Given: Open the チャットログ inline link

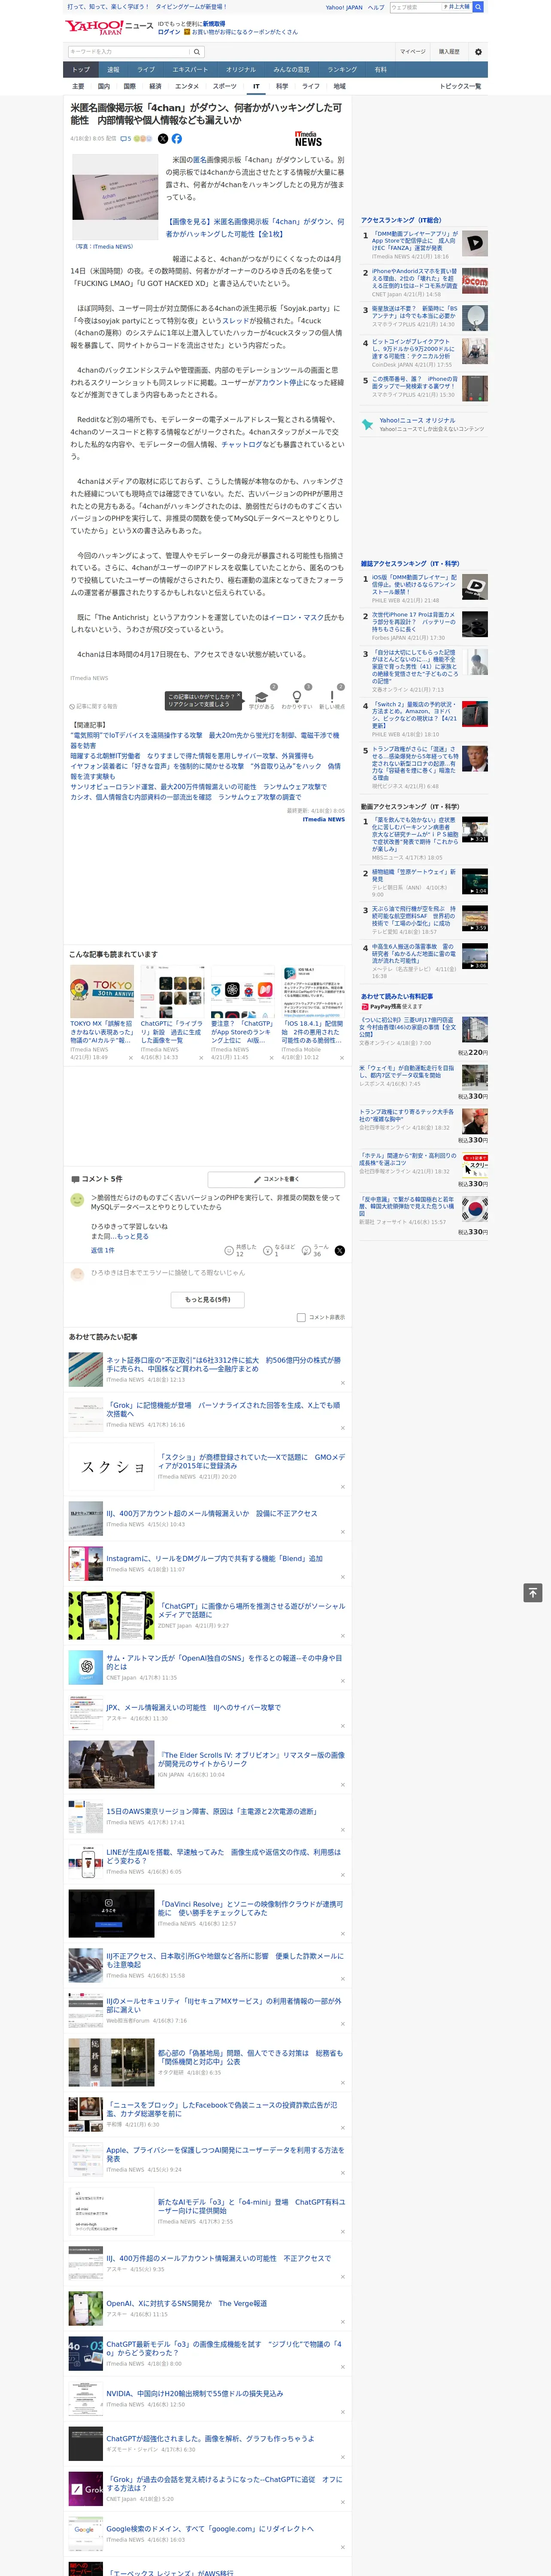Looking at the screenshot, I should [x=243, y=444].
